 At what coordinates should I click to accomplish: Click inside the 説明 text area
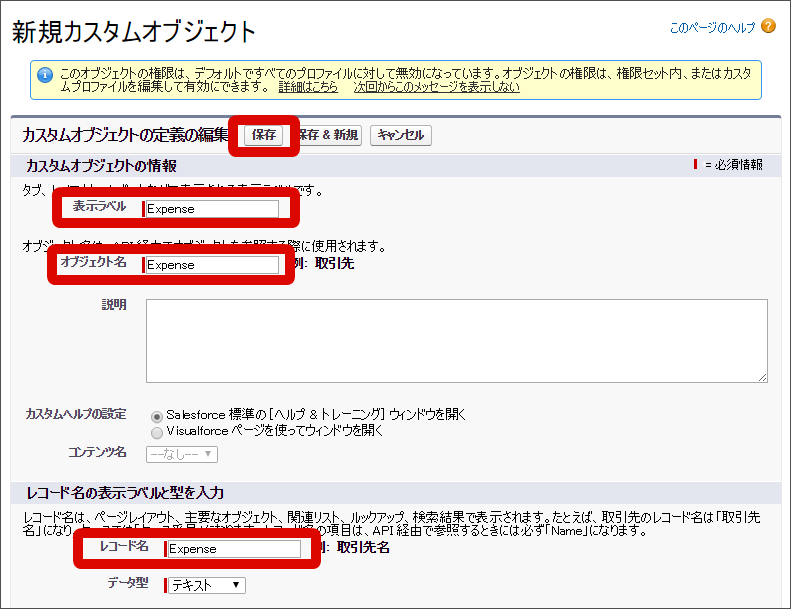coord(457,341)
